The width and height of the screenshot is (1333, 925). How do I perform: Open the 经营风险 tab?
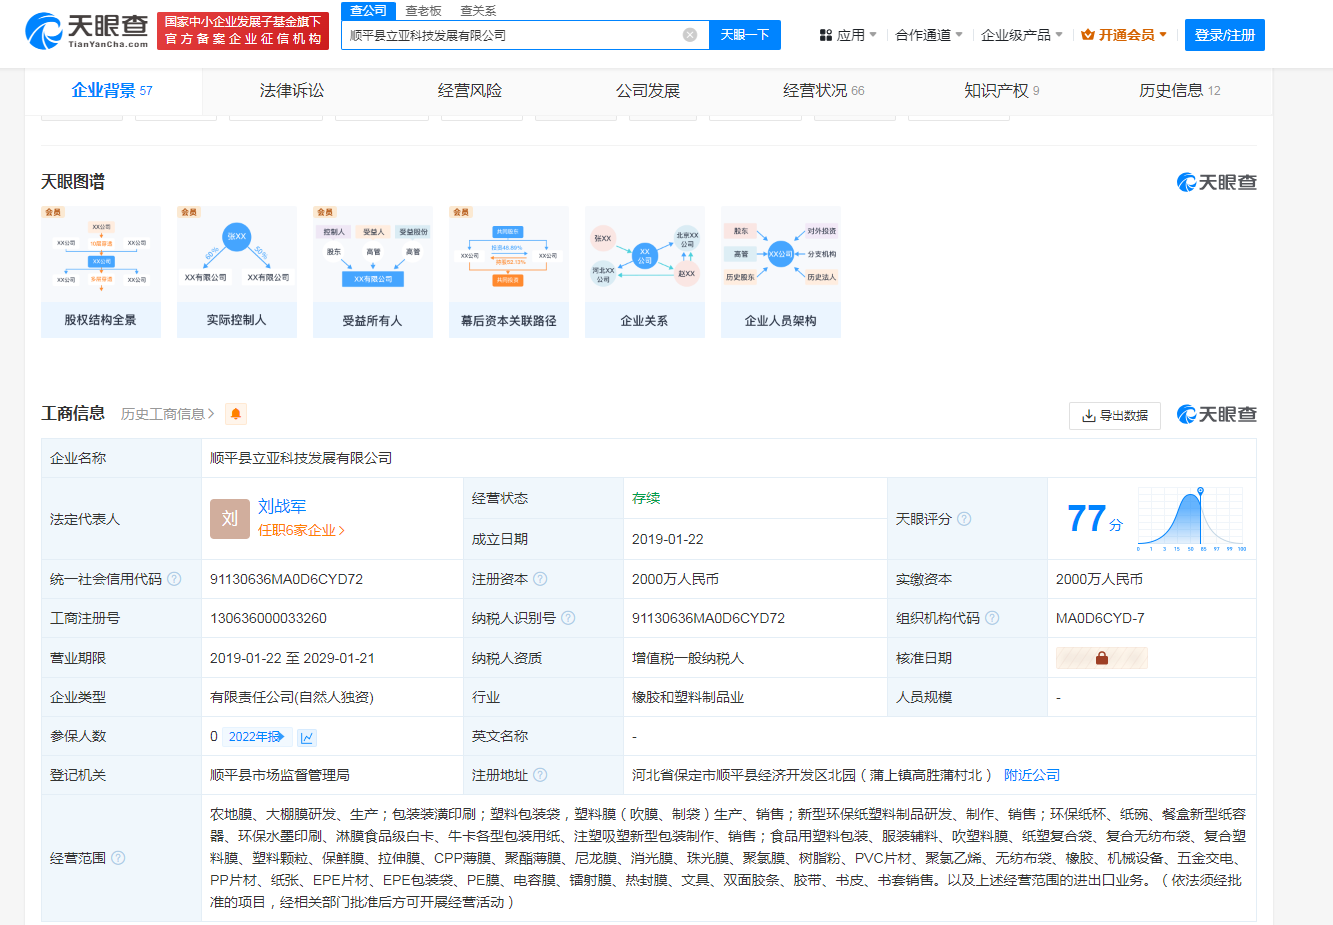(x=470, y=91)
